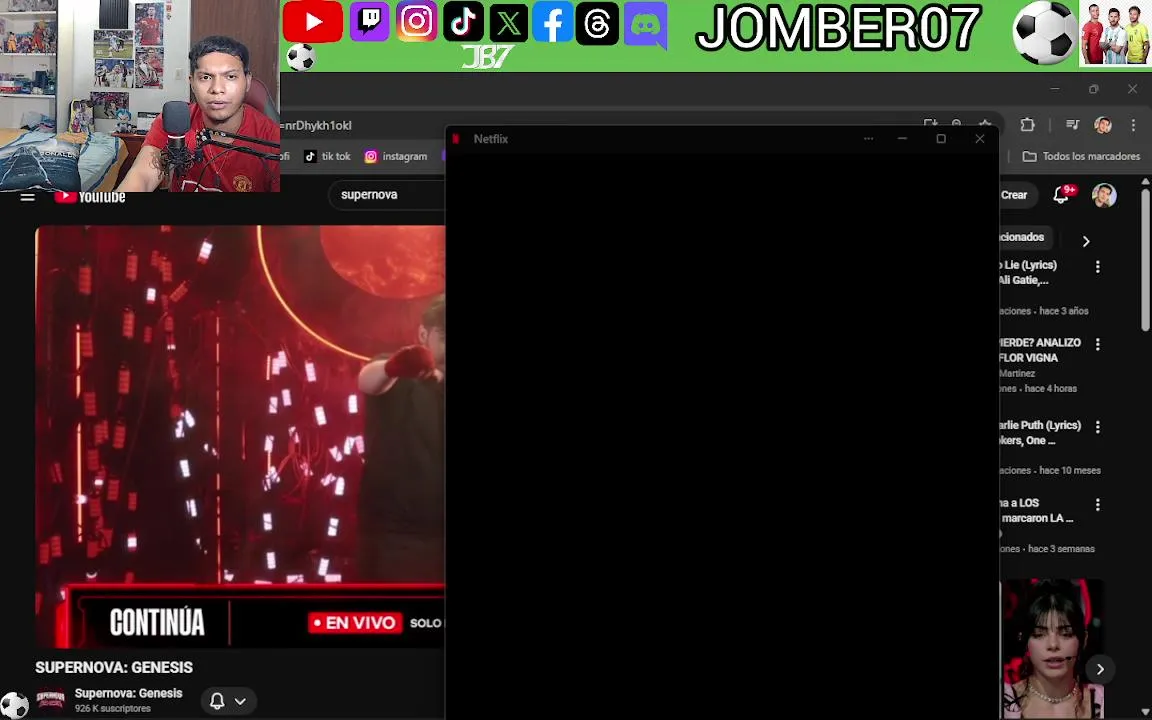
Task: Open the Shorts thumbnail of the woman
Action: point(1052,649)
